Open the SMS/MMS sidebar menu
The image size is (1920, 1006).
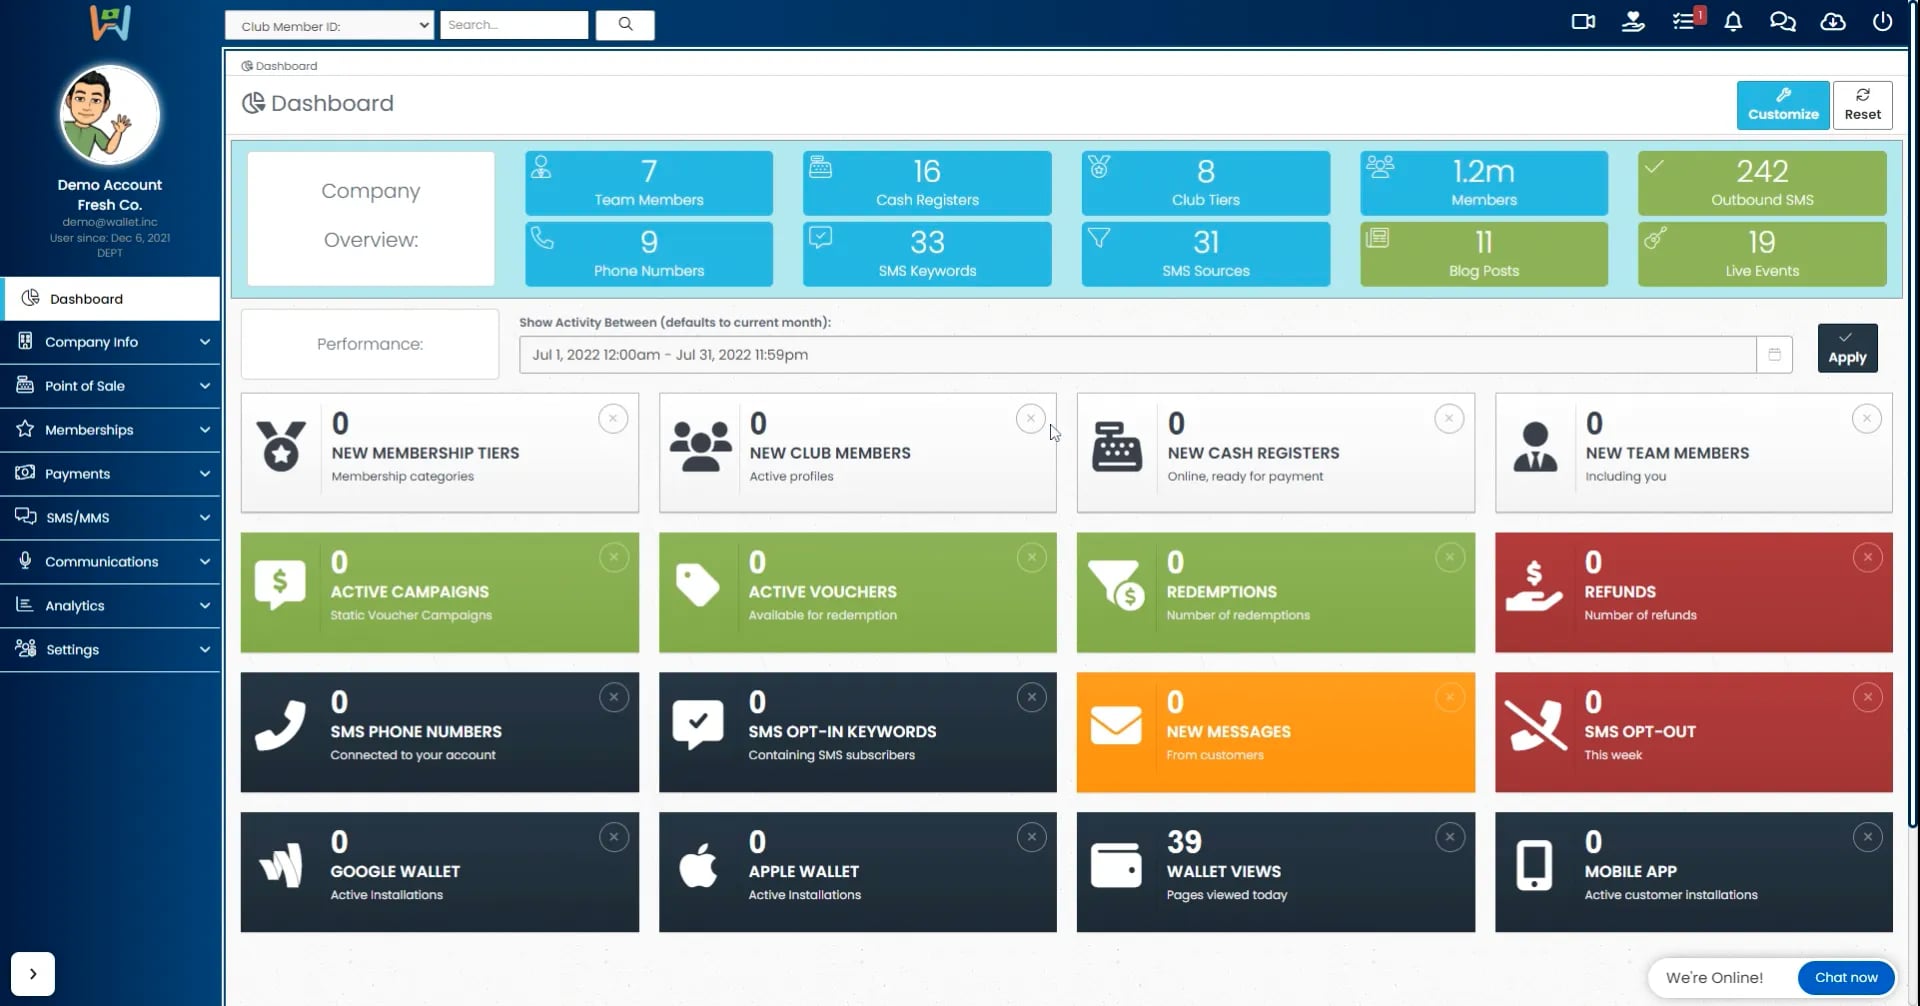point(110,518)
